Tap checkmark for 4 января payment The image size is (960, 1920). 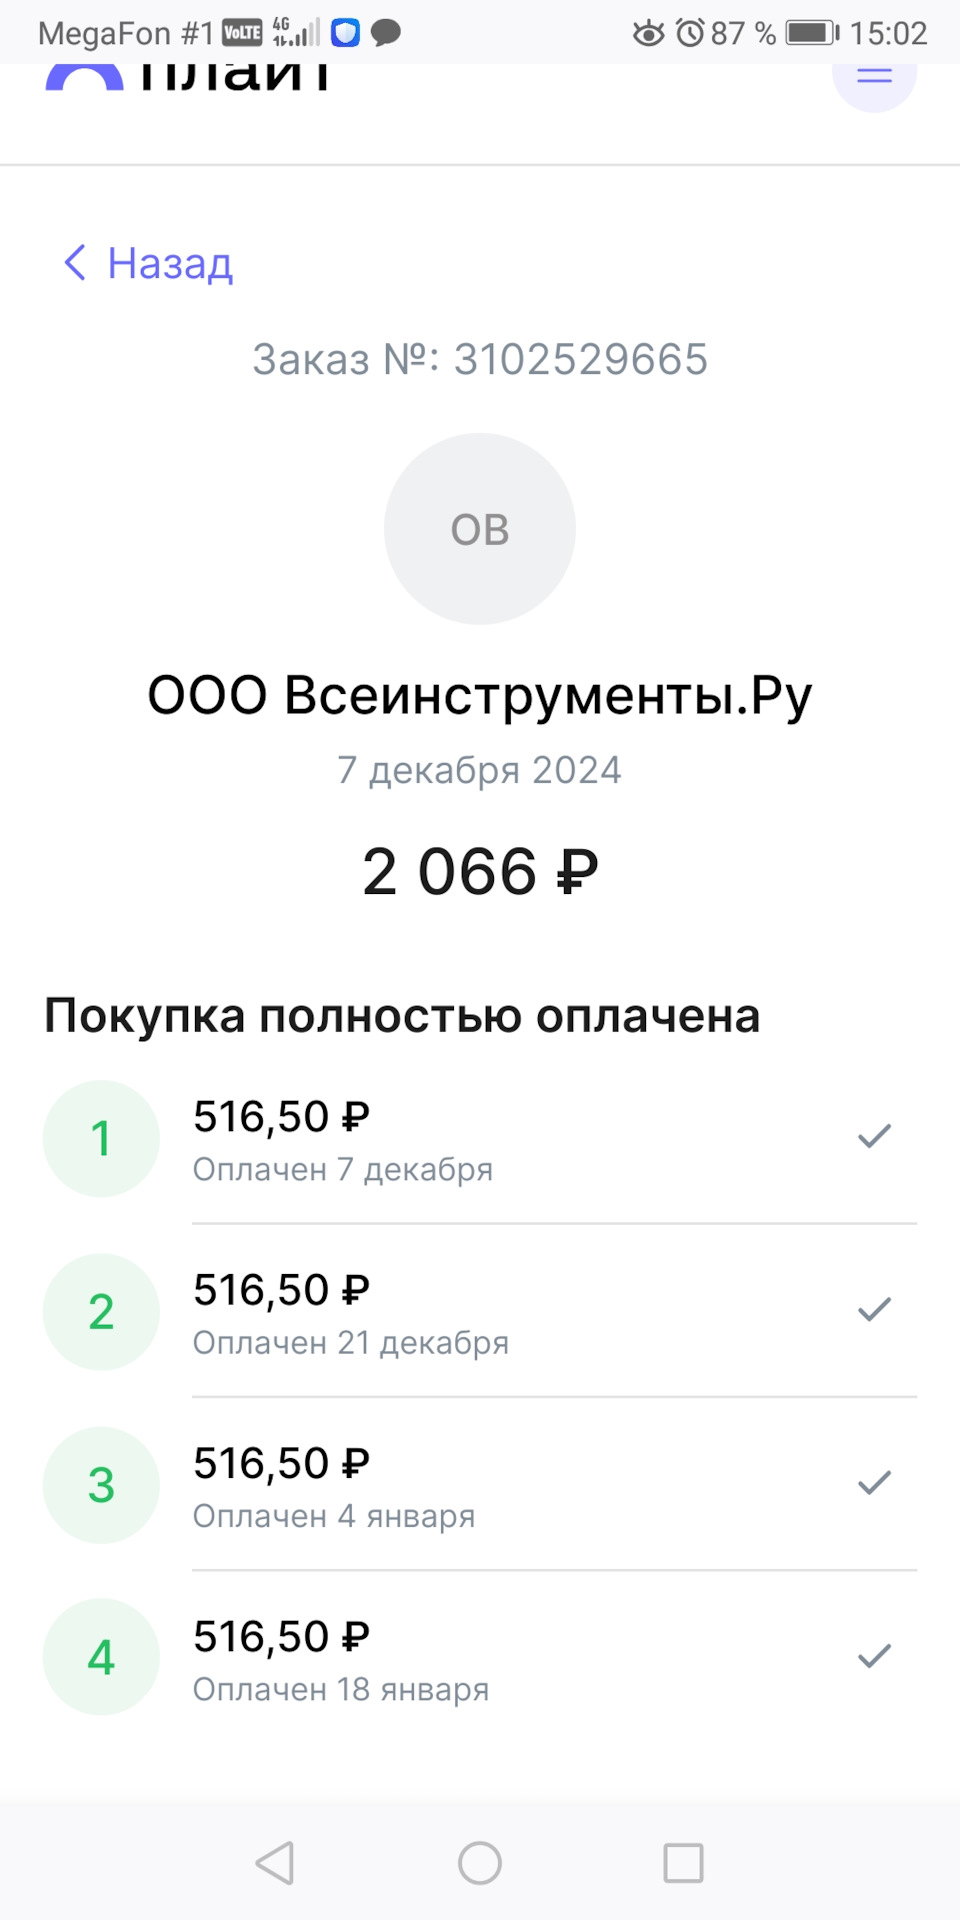[x=874, y=1482]
